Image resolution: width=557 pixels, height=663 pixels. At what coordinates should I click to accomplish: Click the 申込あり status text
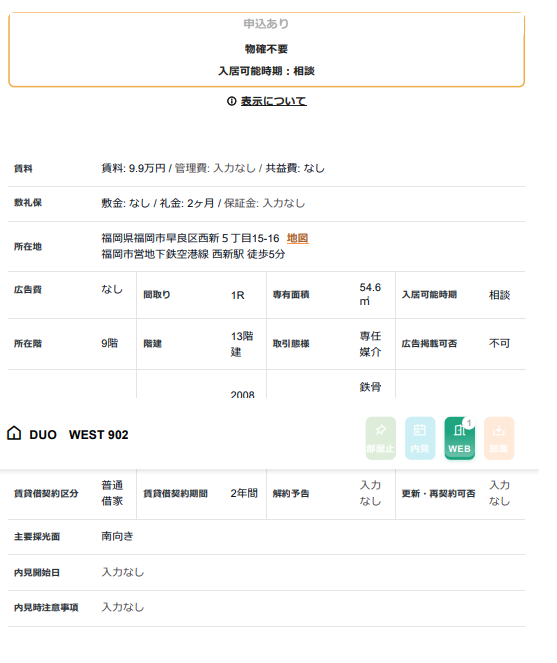point(266,24)
